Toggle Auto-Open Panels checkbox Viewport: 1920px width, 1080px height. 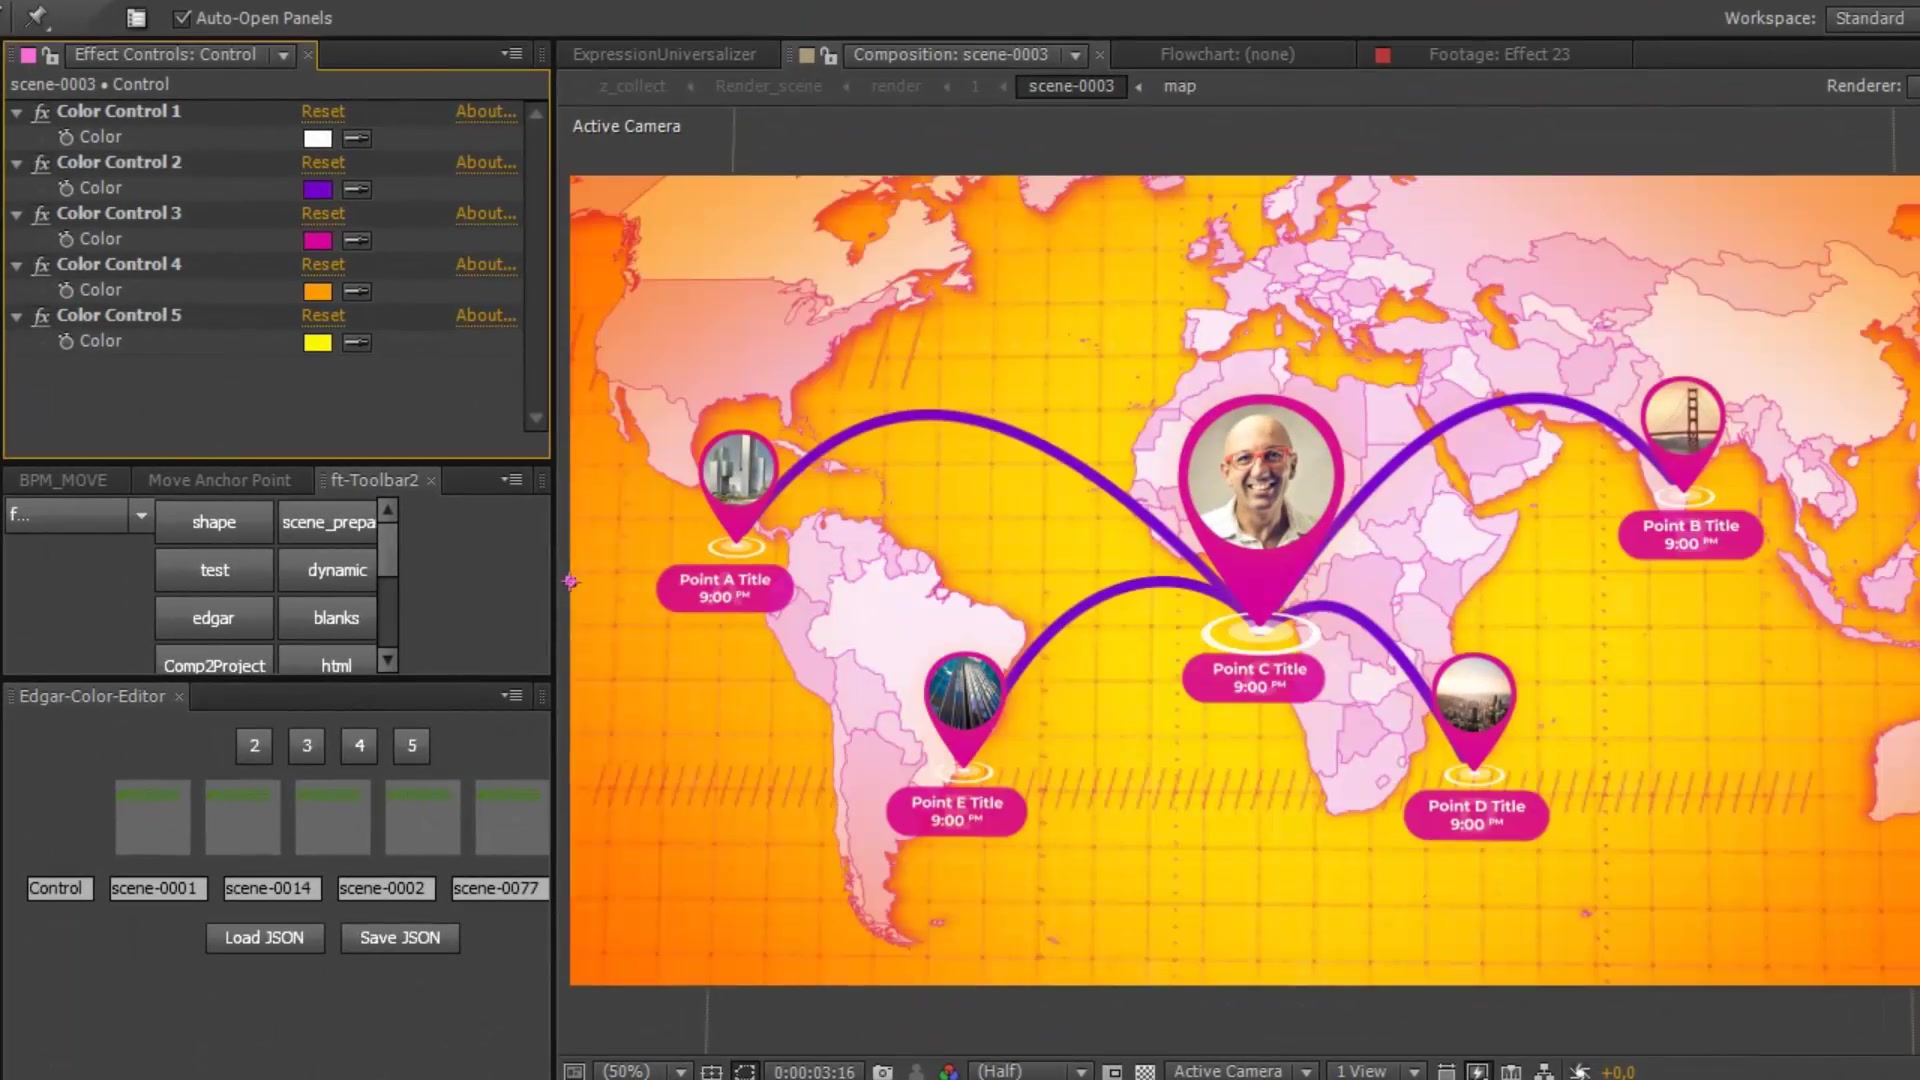[x=182, y=17]
